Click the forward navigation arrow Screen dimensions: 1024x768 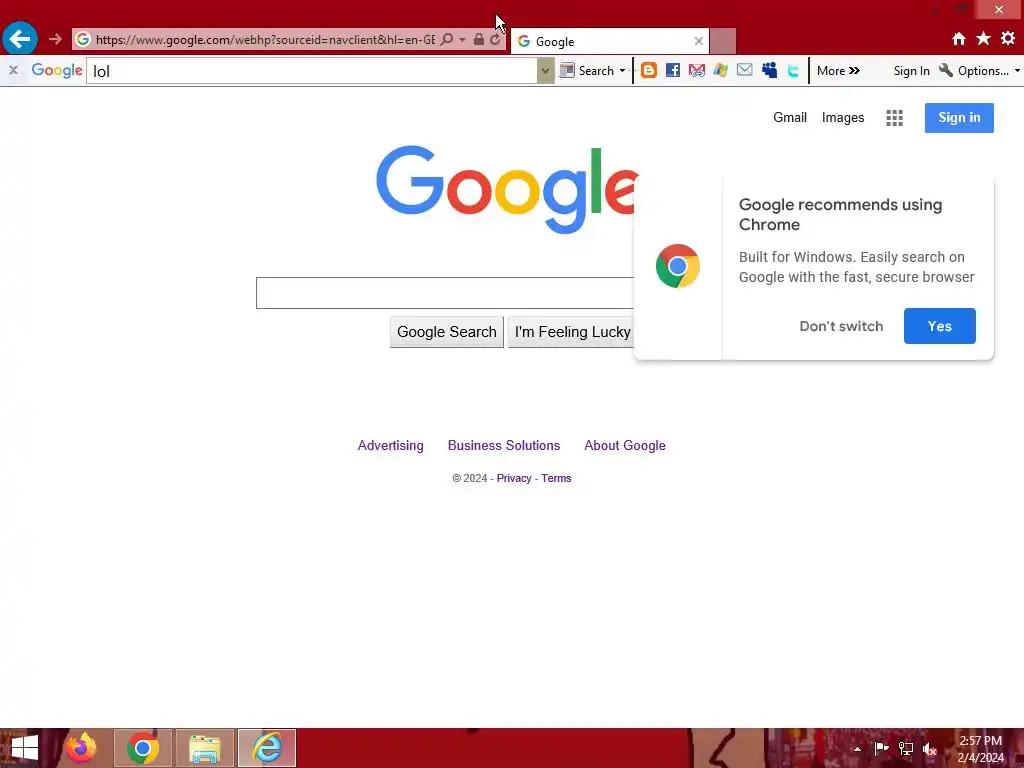coord(55,40)
